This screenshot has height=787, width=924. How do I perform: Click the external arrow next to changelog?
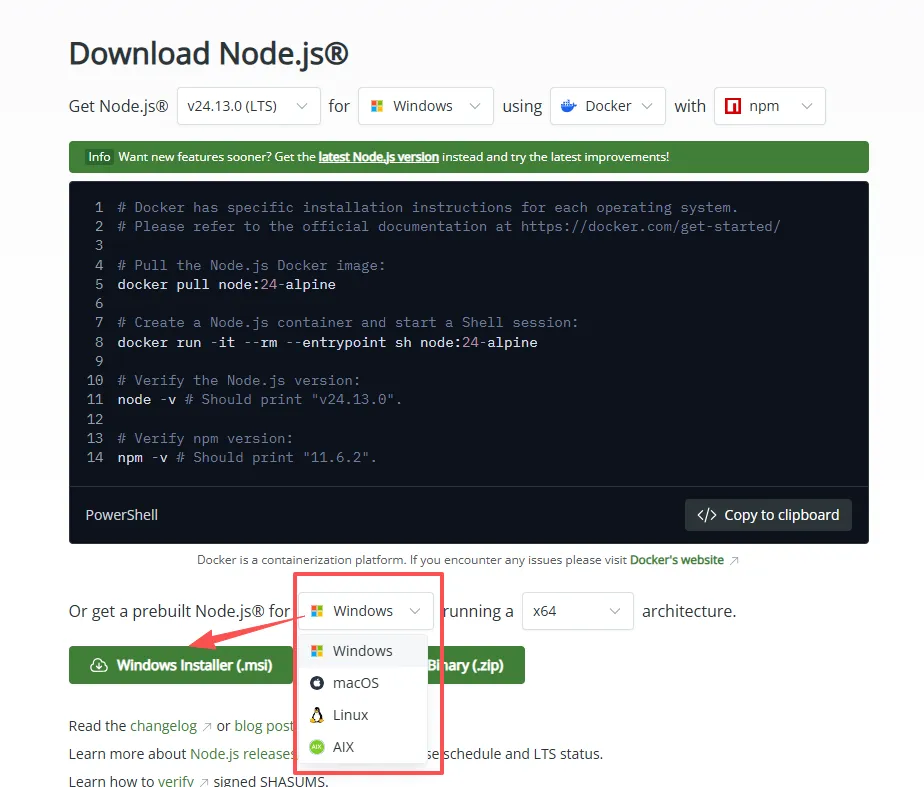click(207, 727)
